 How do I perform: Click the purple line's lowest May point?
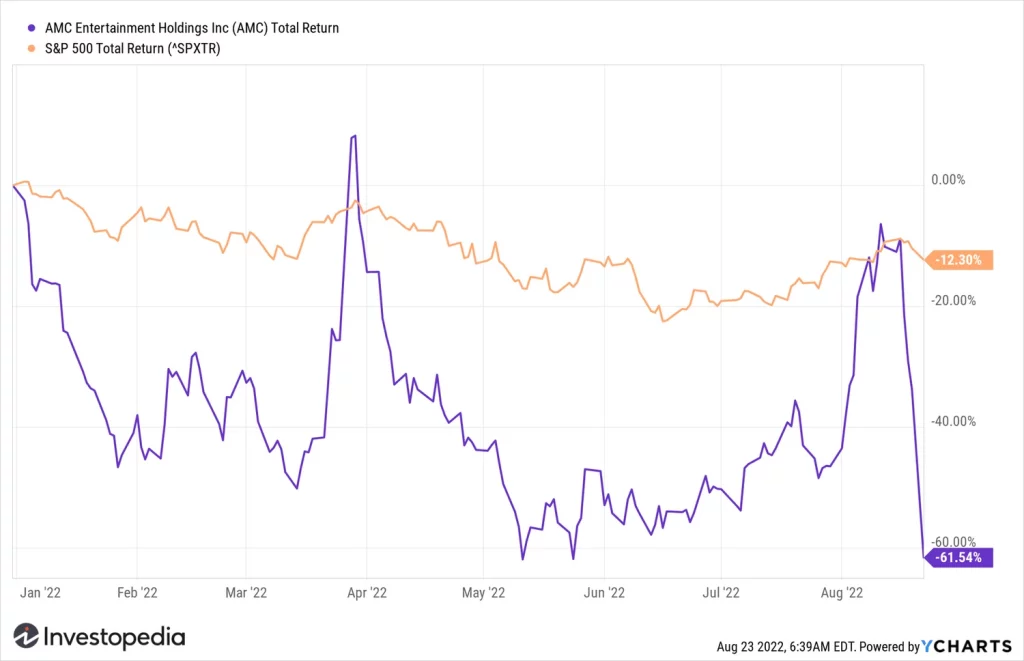coord(523,561)
